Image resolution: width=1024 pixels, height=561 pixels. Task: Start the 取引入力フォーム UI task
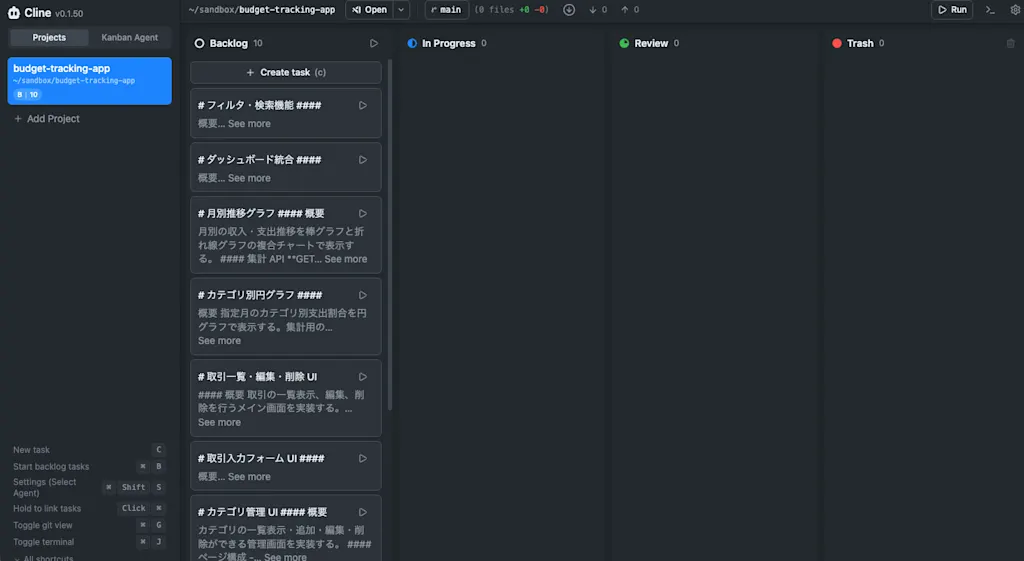pyautogui.click(x=362, y=458)
